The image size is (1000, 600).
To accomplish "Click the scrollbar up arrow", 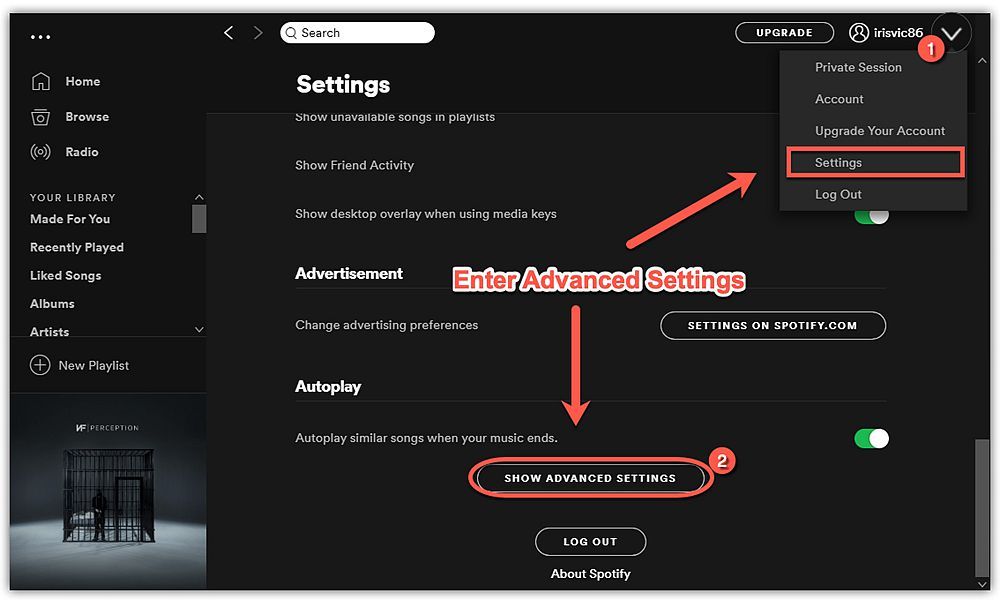I will (x=982, y=61).
